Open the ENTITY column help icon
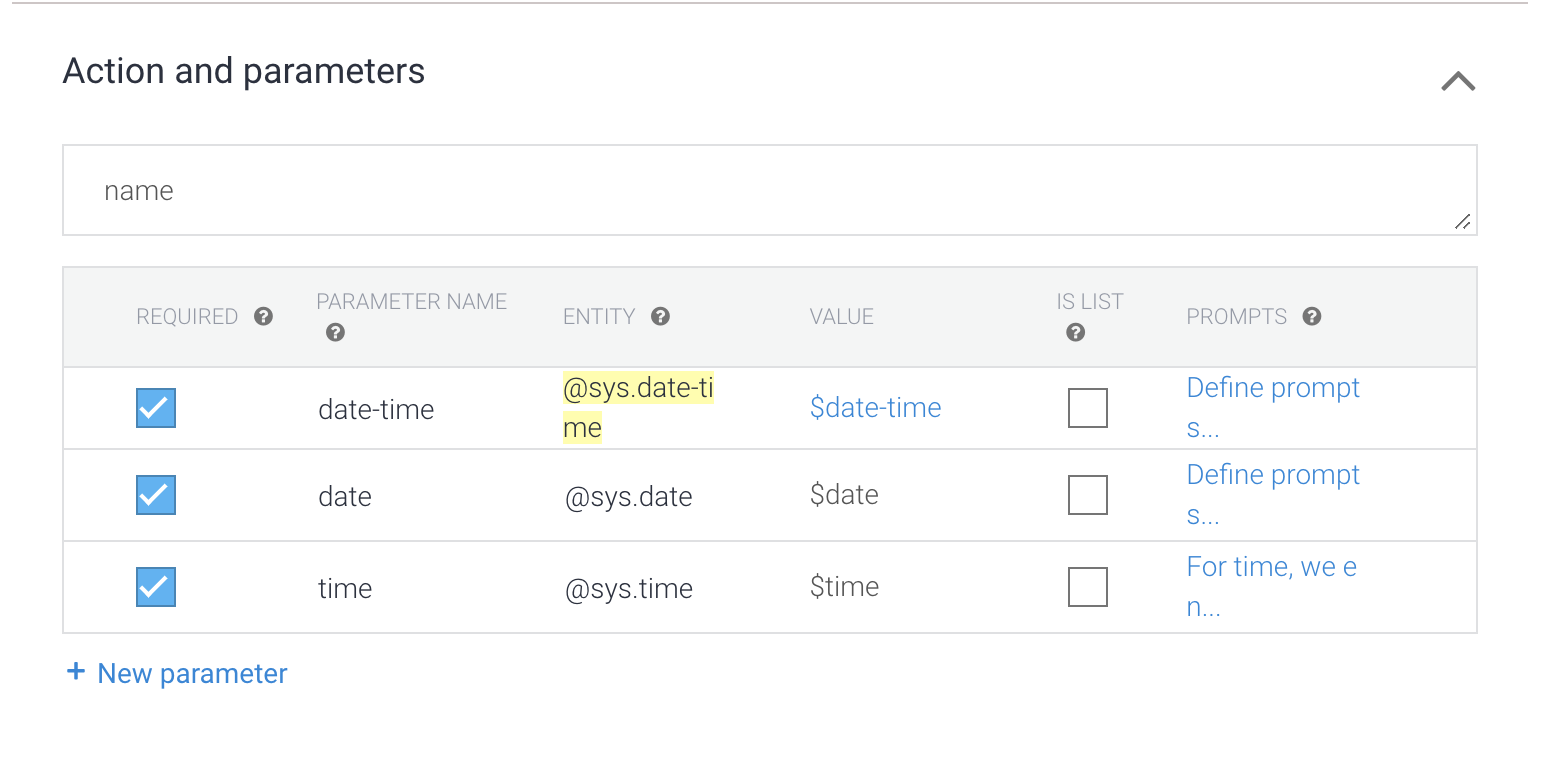This screenshot has width=1564, height=768. (x=660, y=316)
